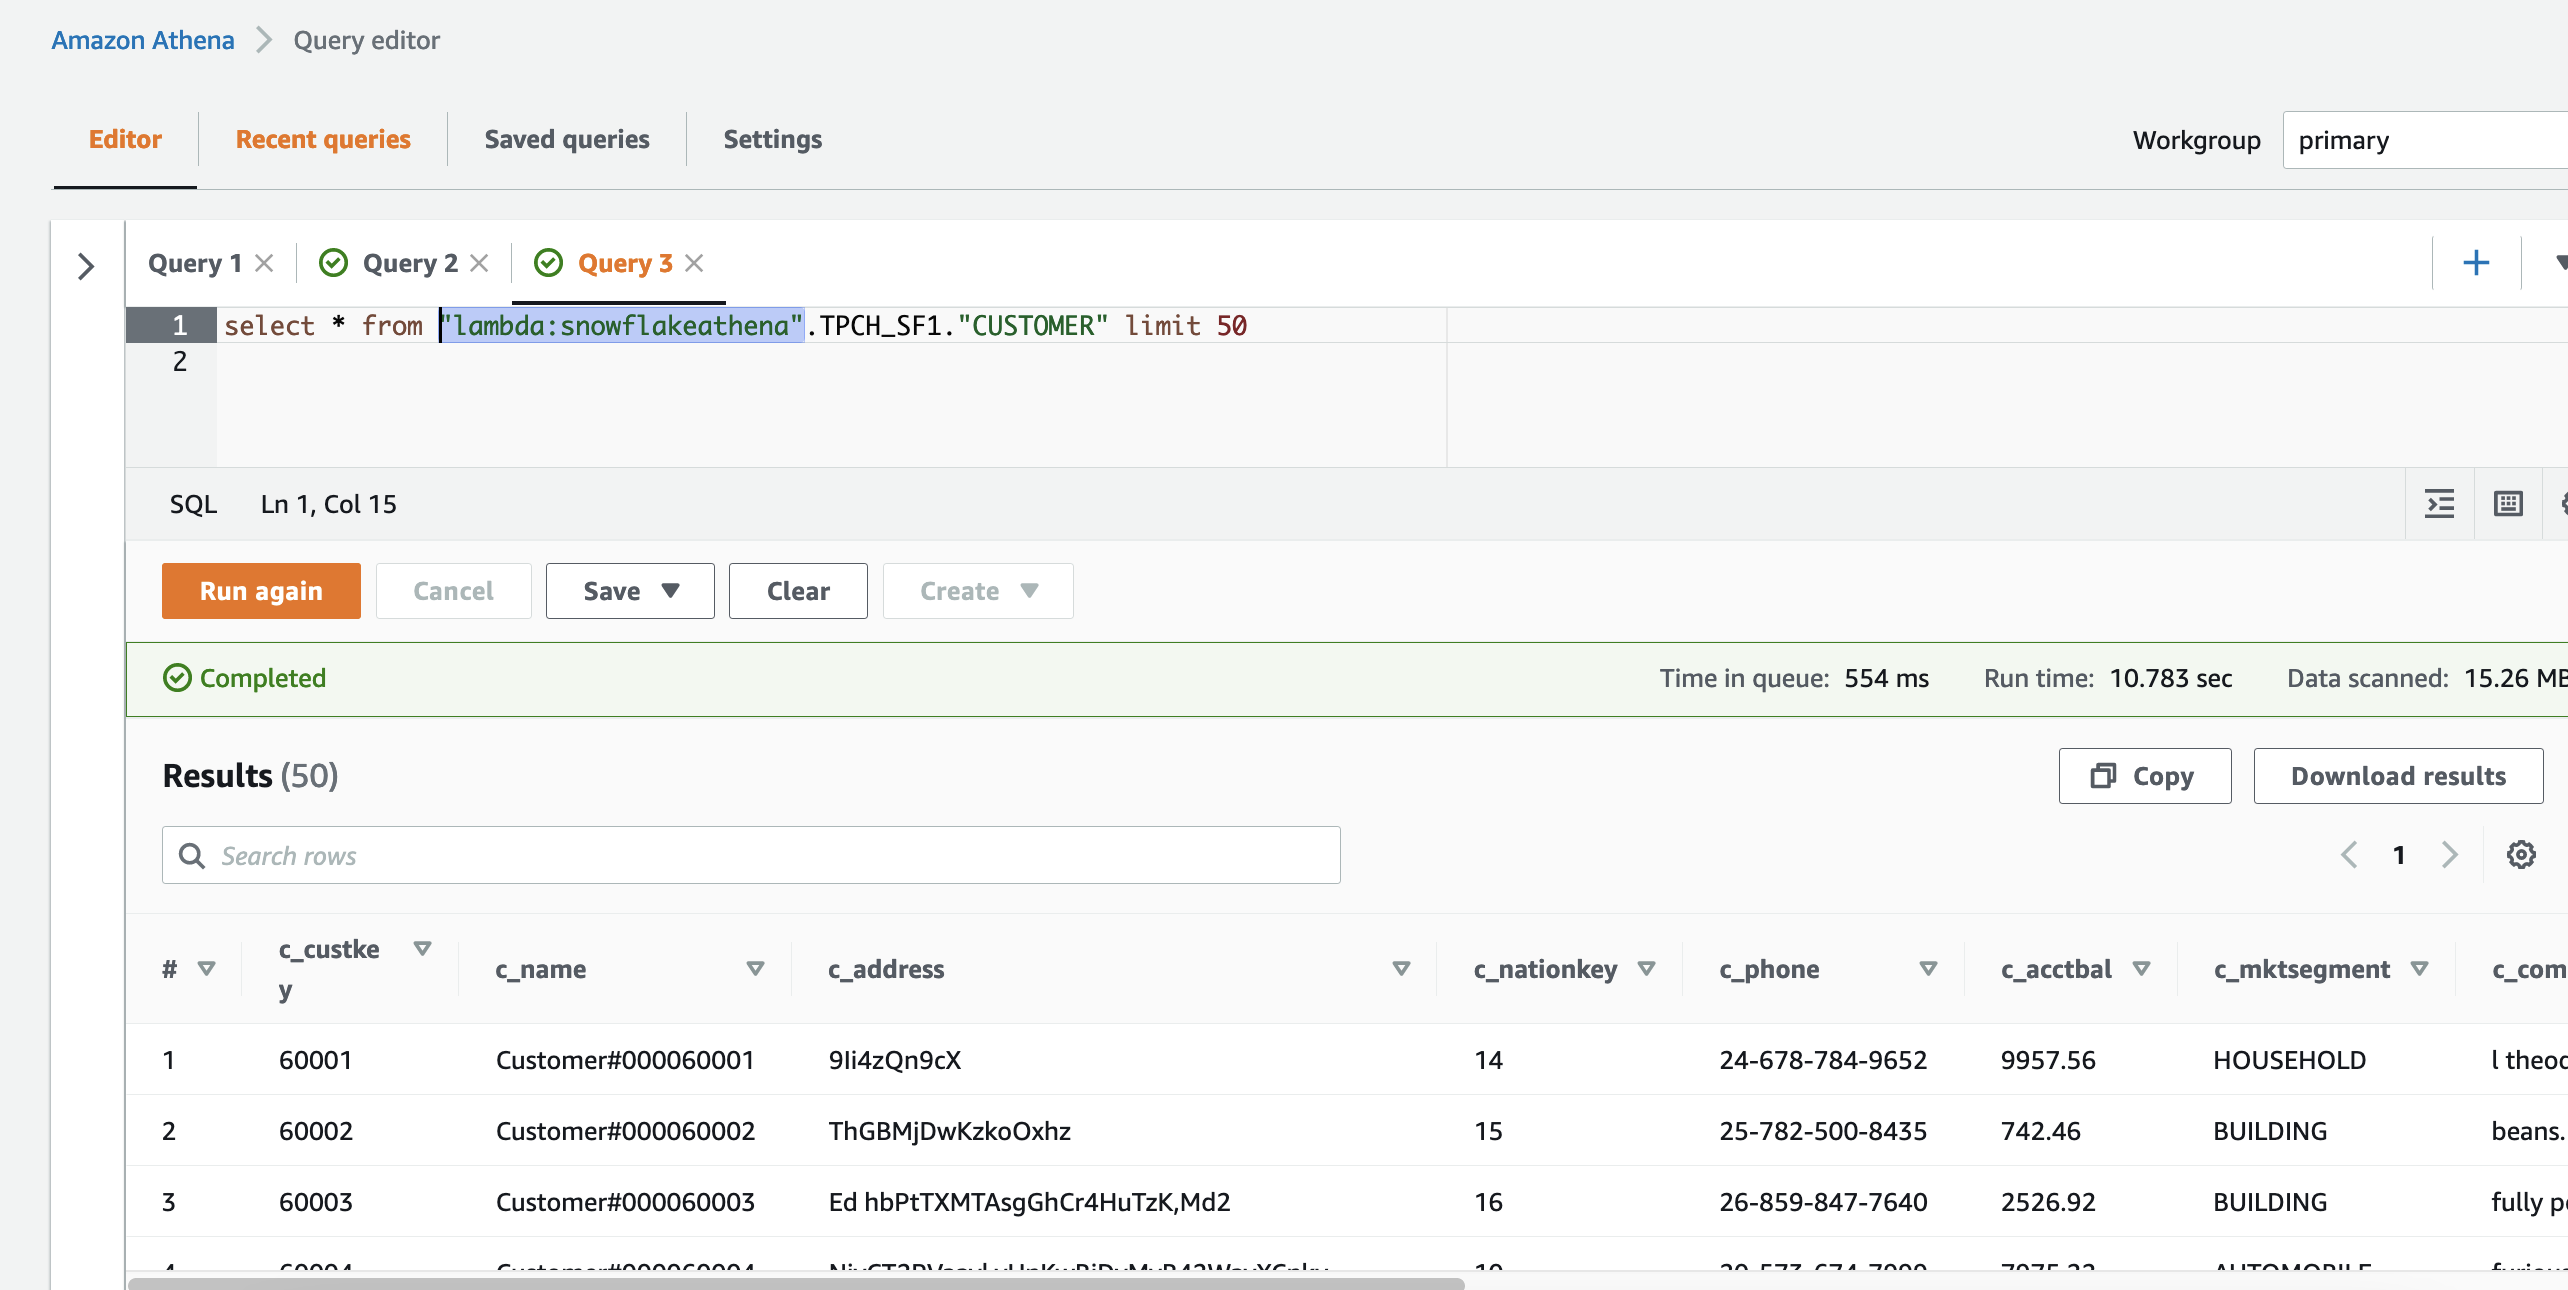This screenshot has height=1290, width=2568.
Task: Go to next results page arrow
Action: click(x=2449, y=855)
